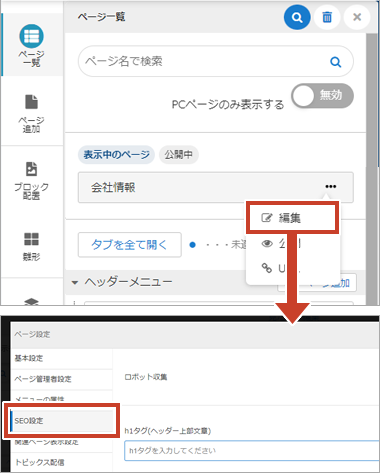
Task: Open ページ管理者設定 in page settings menu
Action: pos(62,379)
